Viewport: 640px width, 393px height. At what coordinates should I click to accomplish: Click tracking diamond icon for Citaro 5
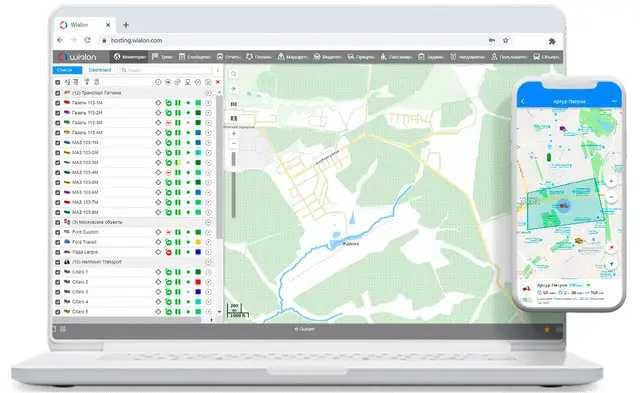coord(158,312)
